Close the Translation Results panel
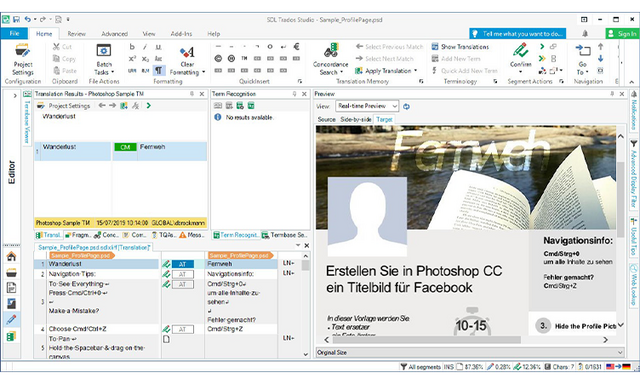 (202, 94)
